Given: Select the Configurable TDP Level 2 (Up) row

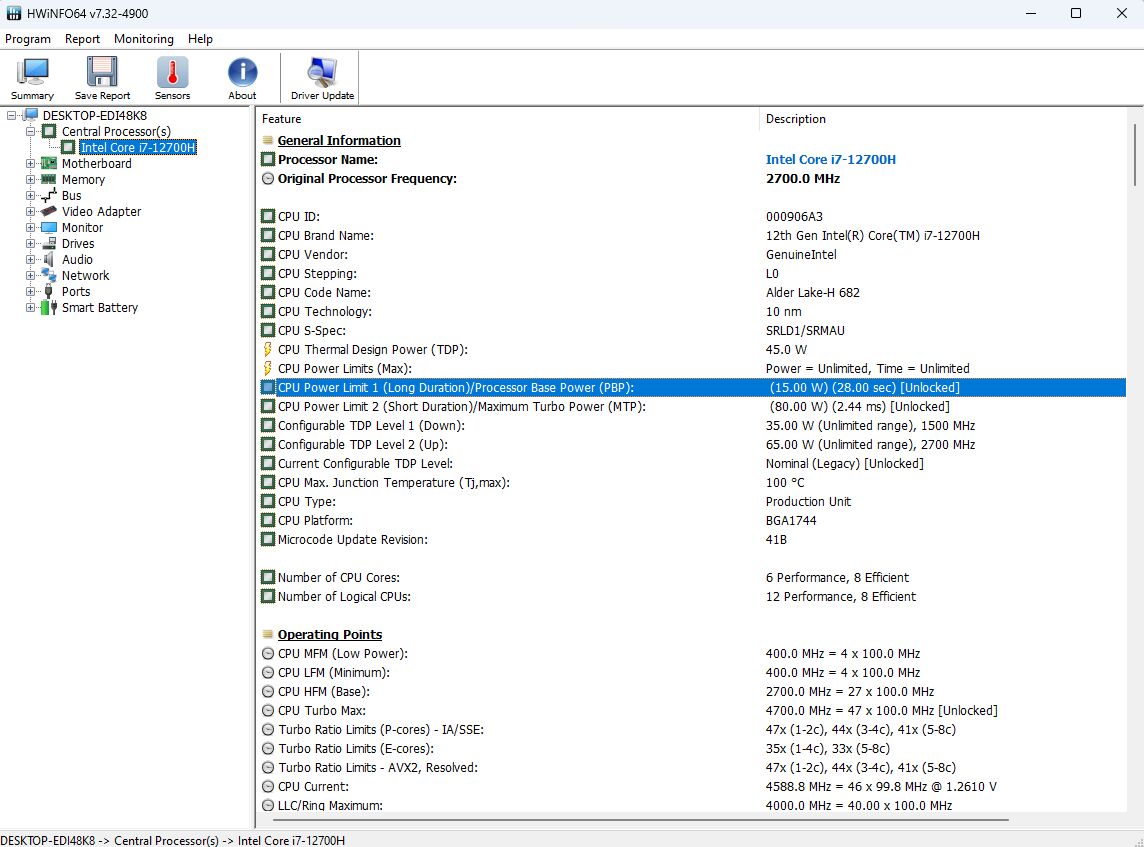Looking at the screenshot, I should pos(692,444).
